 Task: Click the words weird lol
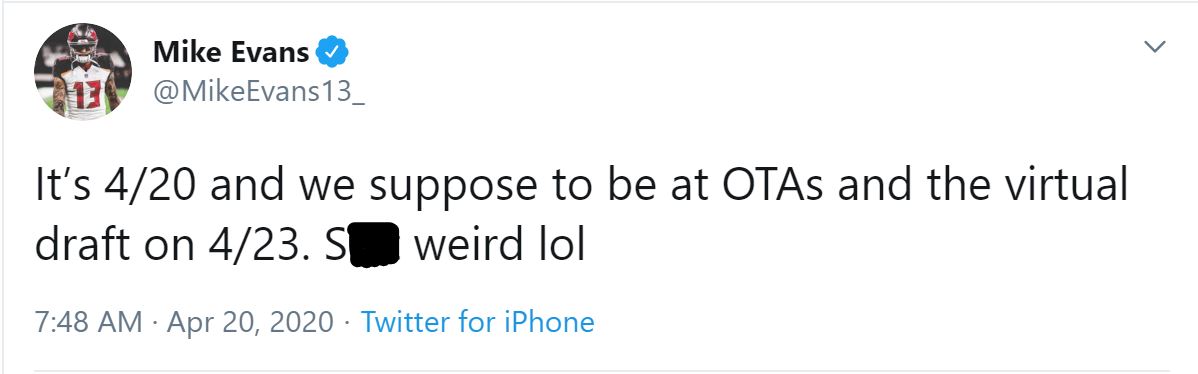[499, 247]
